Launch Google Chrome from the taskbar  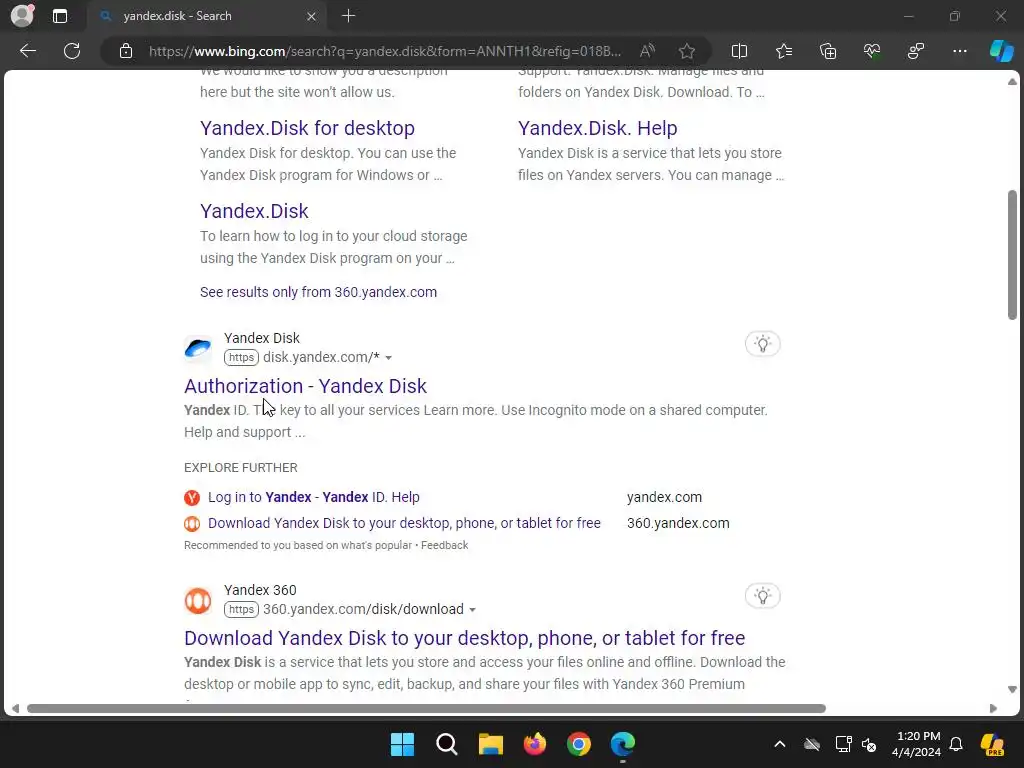click(579, 744)
